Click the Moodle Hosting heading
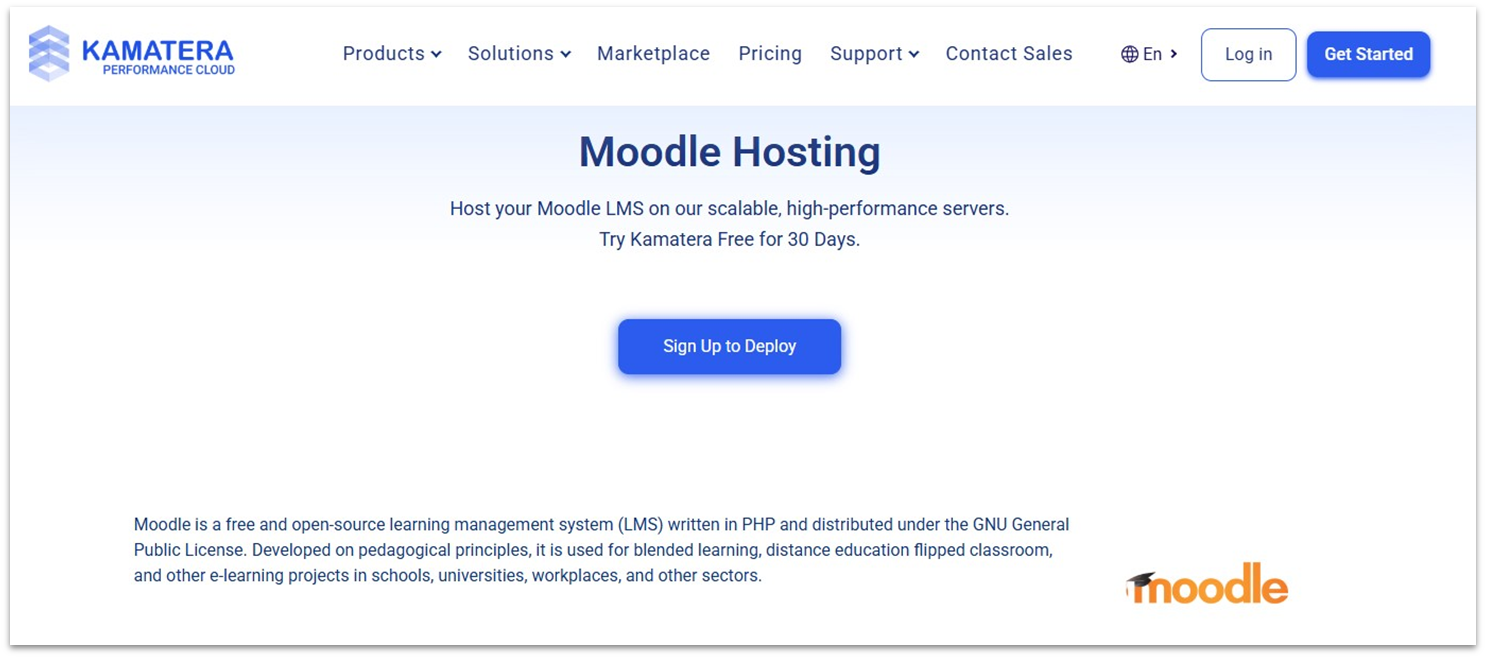Screen dimensions: 1486x658 coord(730,152)
